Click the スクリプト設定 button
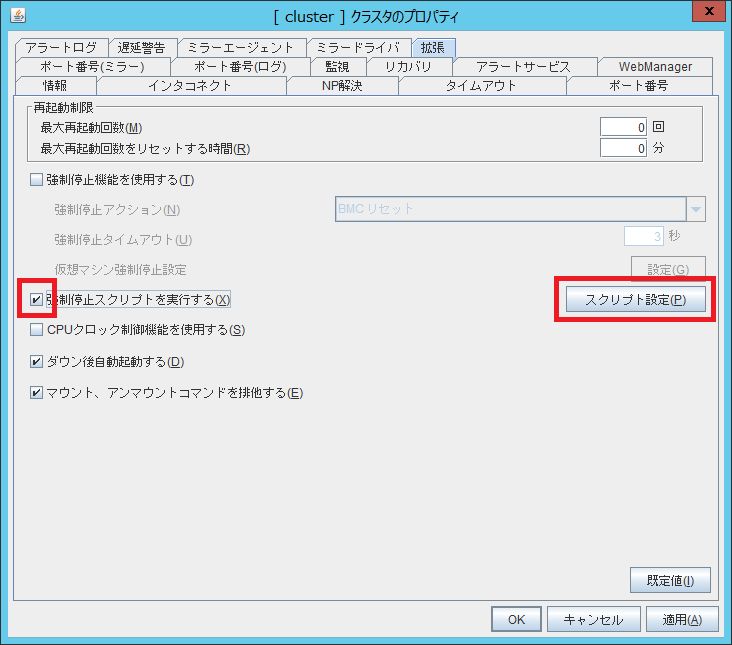This screenshot has height=645, width=732. 635,301
